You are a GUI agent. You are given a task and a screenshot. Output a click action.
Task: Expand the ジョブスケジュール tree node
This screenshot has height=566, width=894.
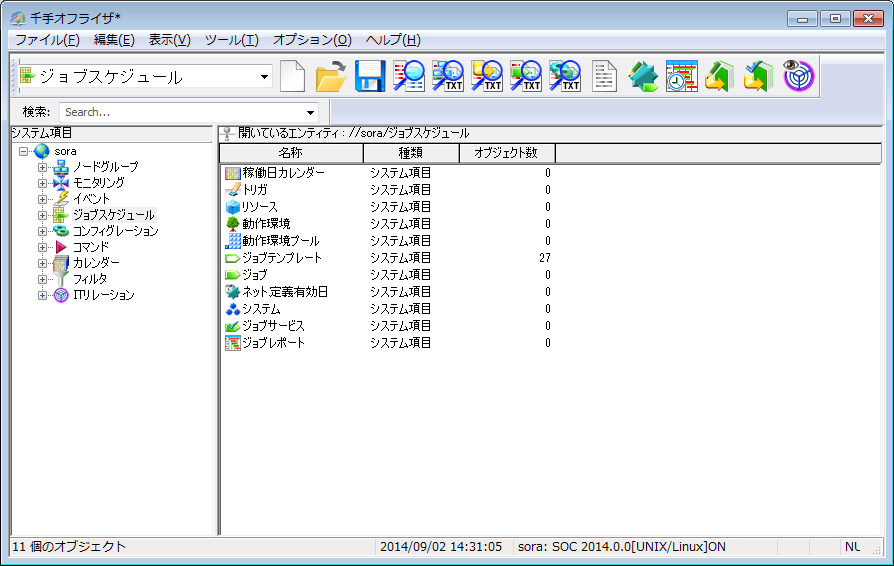[42, 215]
